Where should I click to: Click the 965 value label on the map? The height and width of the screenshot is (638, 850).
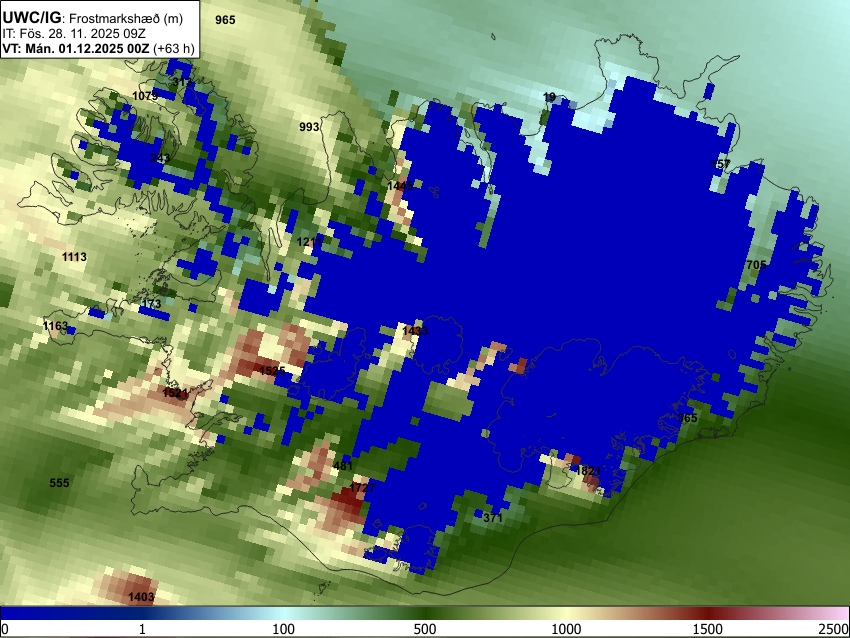(225, 20)
